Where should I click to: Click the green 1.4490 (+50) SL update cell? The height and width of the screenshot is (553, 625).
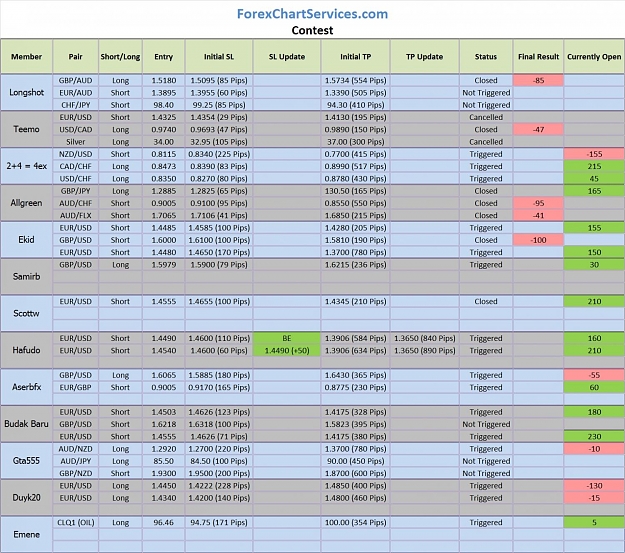click(x=287, y=350)
